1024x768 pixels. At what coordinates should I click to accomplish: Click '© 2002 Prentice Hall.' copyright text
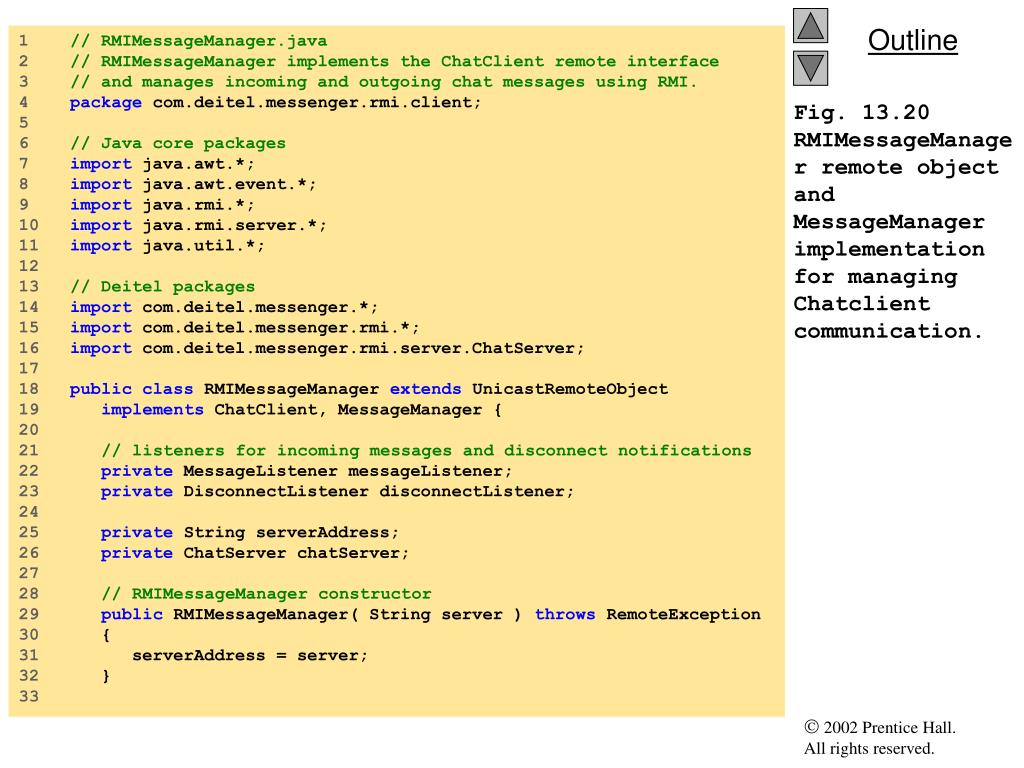coord(880,728)
